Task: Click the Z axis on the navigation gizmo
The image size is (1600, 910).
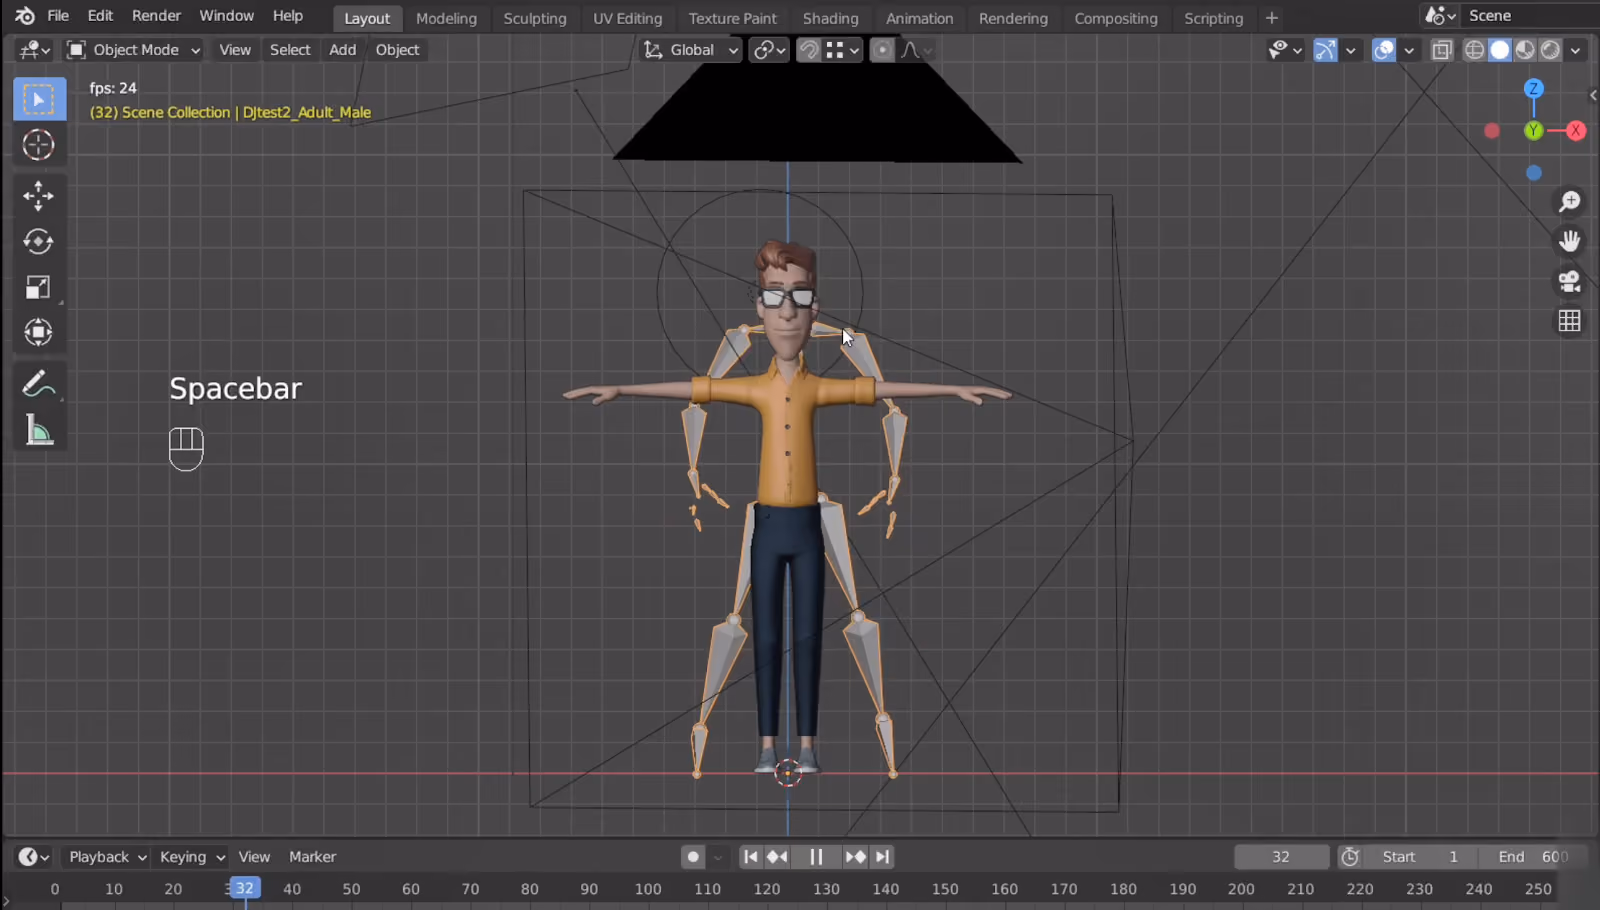Action: point(1533,89)
